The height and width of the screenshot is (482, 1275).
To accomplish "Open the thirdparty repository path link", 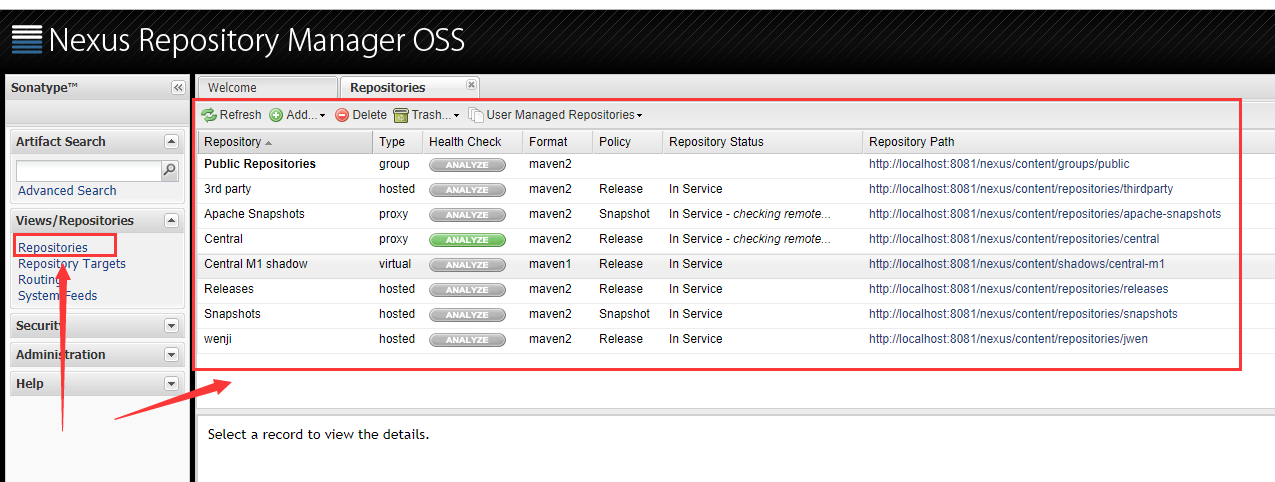I will pos(1021,189).
